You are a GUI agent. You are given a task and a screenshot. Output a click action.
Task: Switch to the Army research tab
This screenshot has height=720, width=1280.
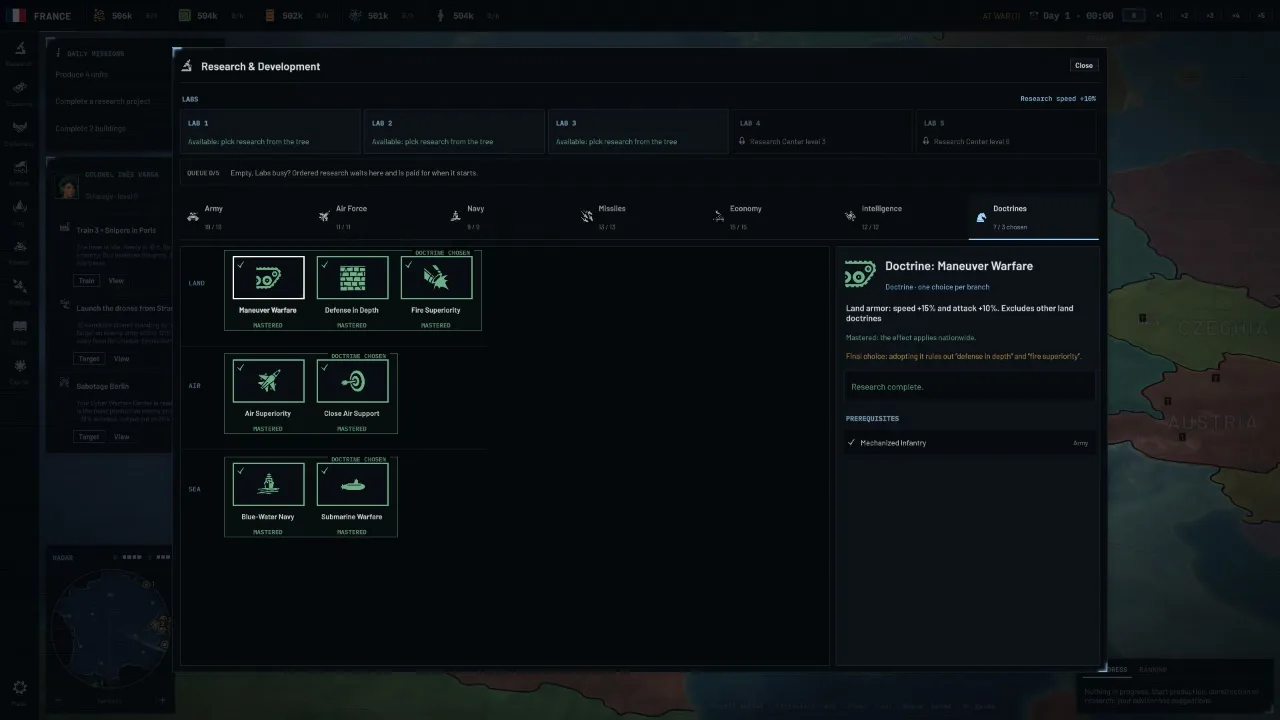click(246, 216)
